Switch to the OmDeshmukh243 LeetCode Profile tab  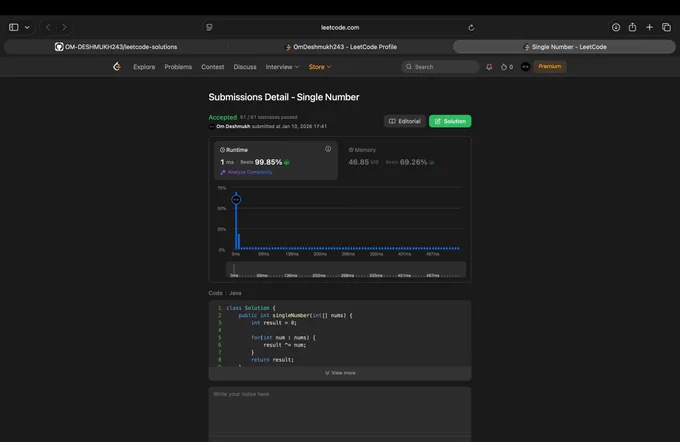[340, 47]
